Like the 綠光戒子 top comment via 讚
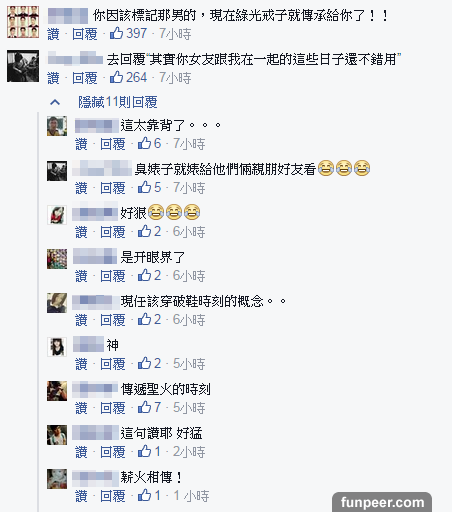 [x=53, y=34]
